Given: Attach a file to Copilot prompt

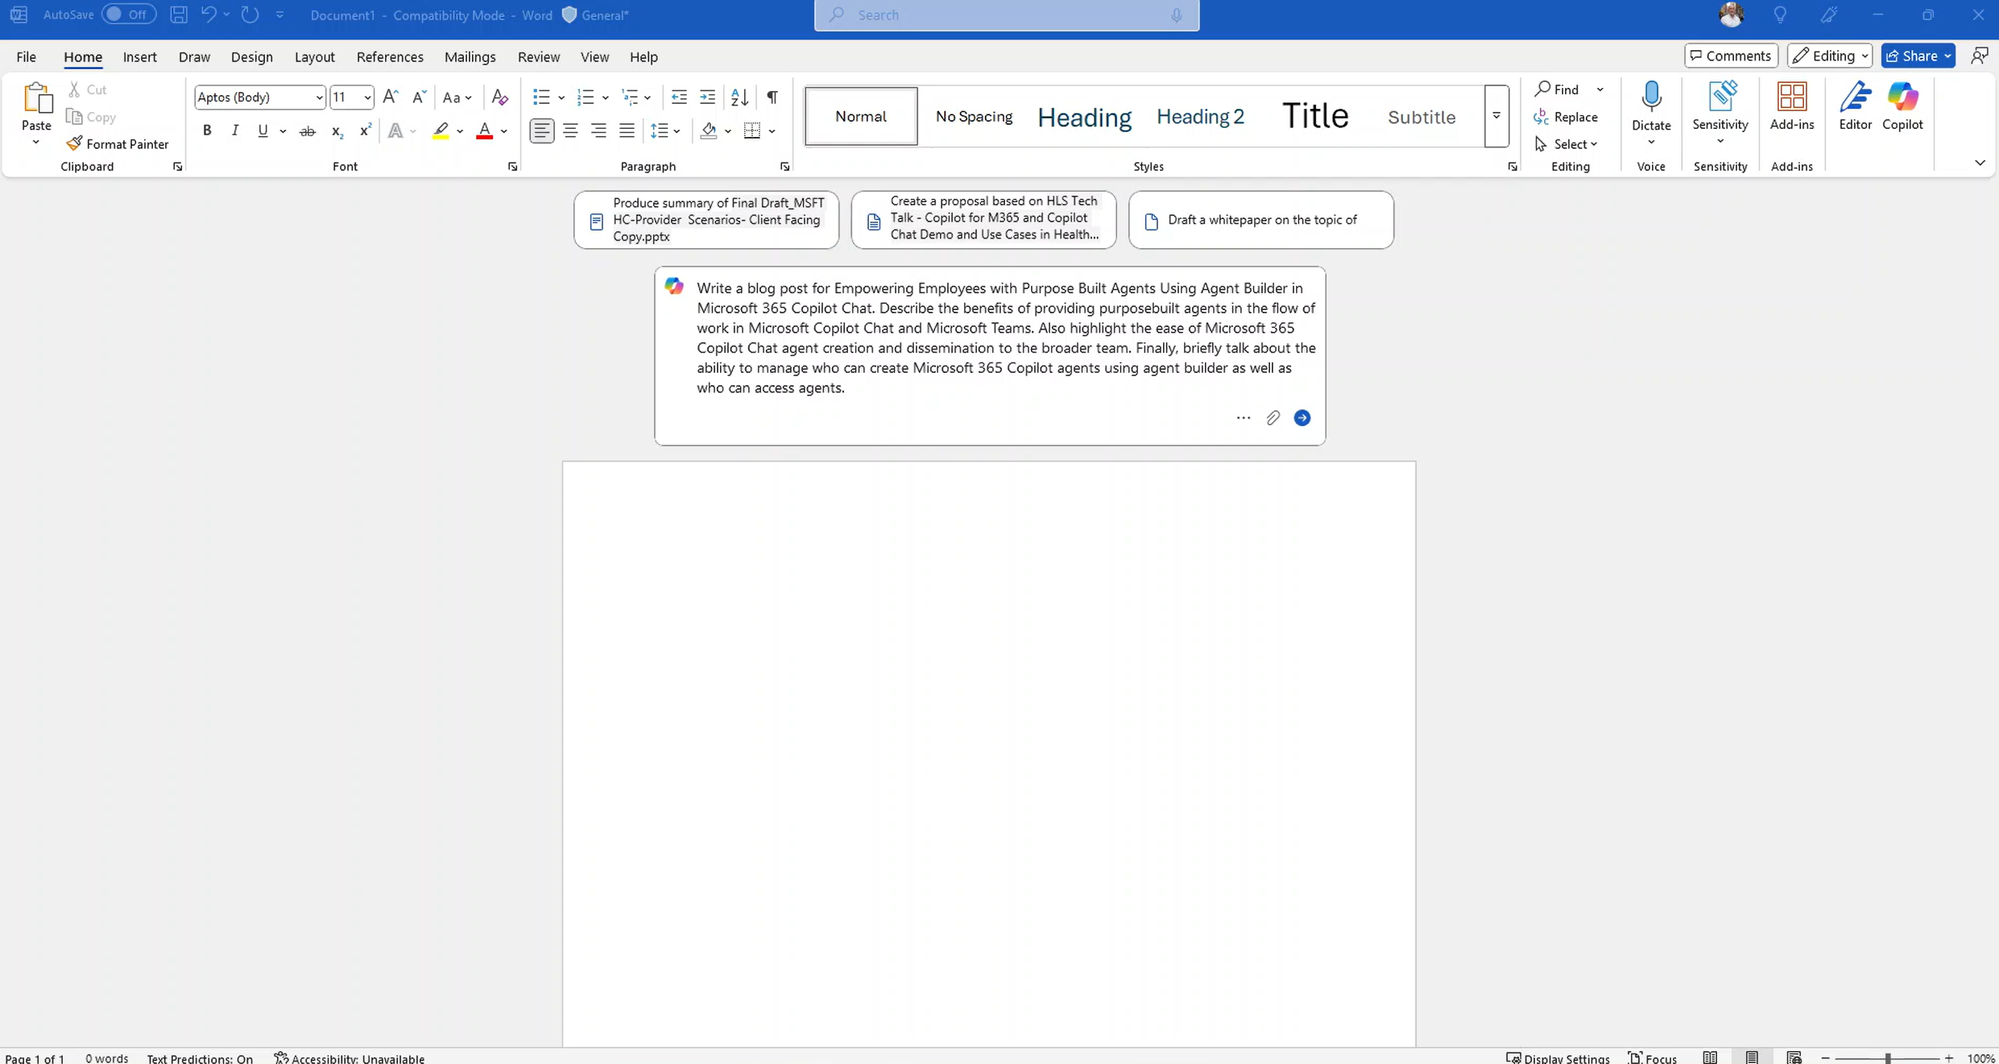Looking at the screenshot, I should tap(1273, 418).
